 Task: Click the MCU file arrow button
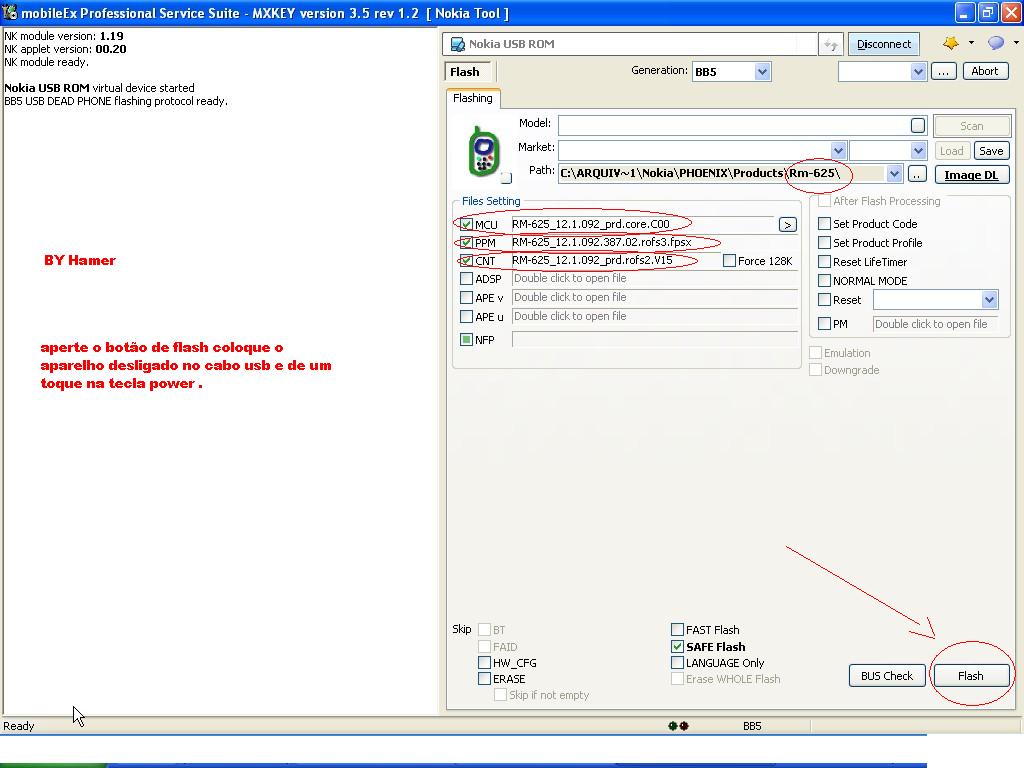click(788, 225)
